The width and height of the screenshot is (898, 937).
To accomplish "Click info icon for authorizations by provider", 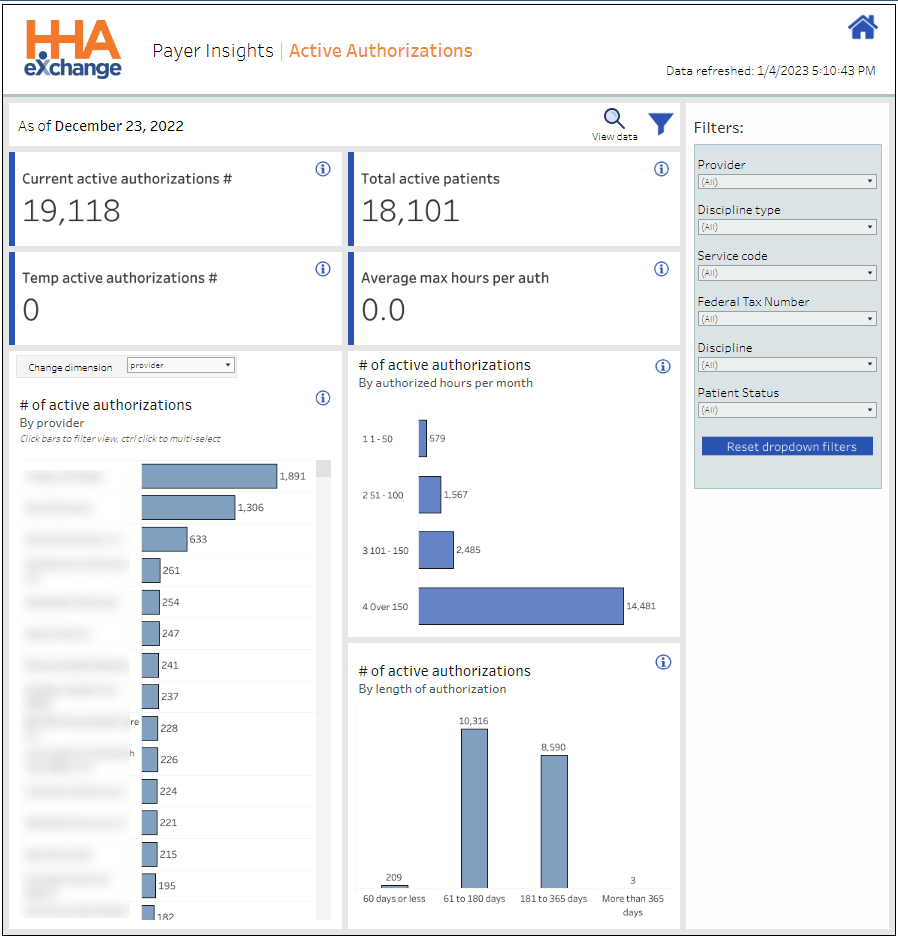I will pyautogui.click(x=323, y=398).
